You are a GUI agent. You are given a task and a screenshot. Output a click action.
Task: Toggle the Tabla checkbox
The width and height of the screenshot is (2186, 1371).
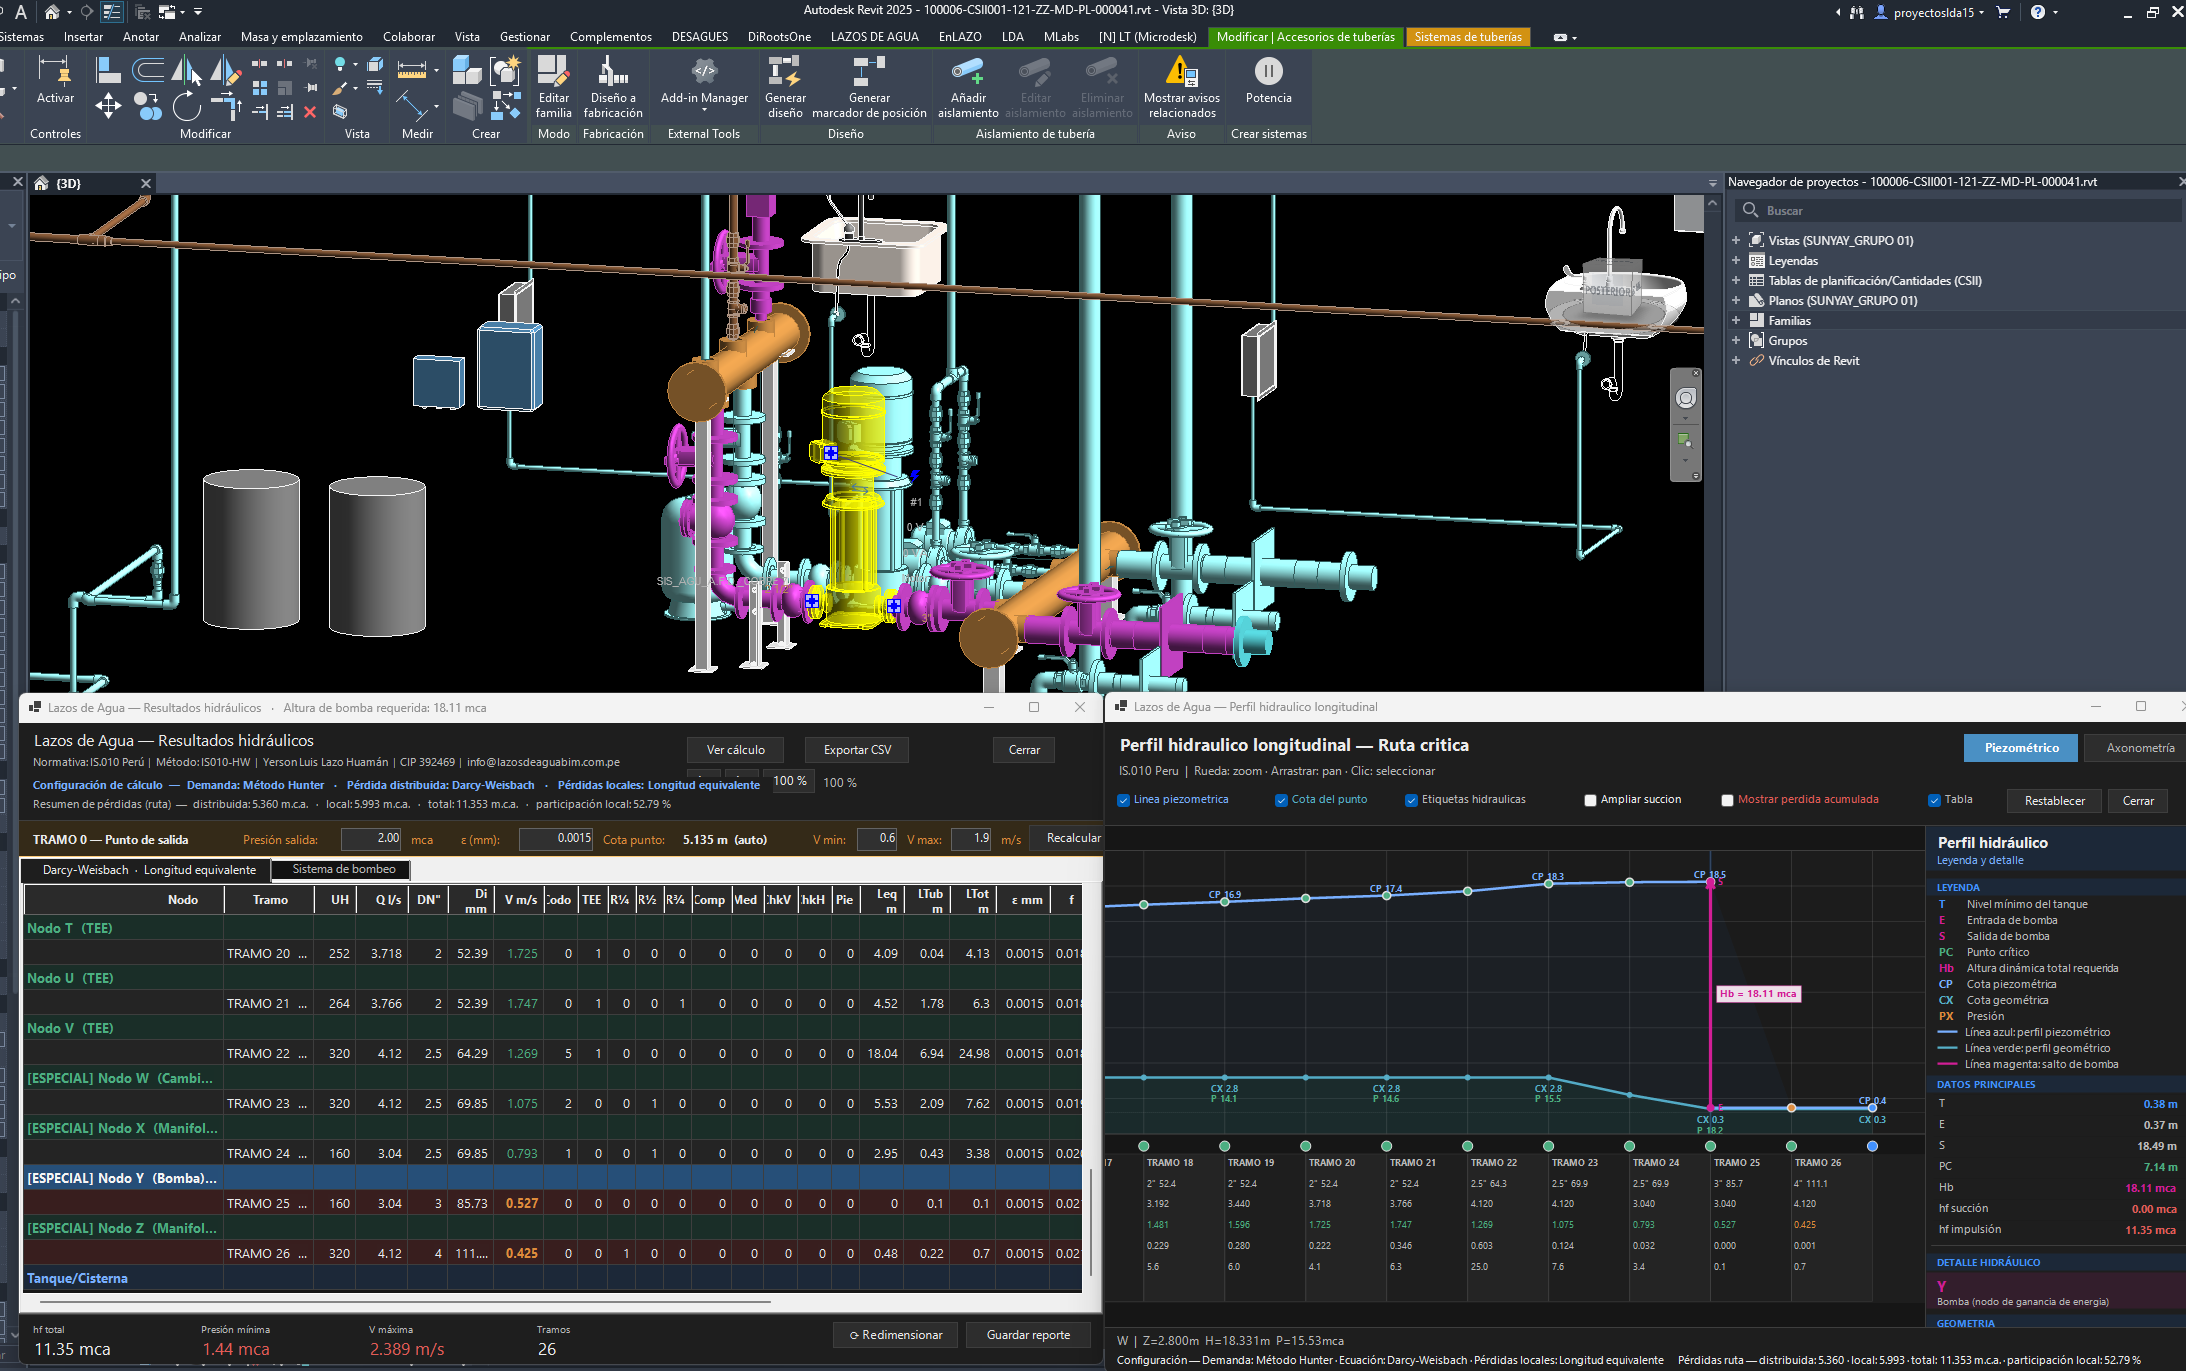[x=1934, y=800]
